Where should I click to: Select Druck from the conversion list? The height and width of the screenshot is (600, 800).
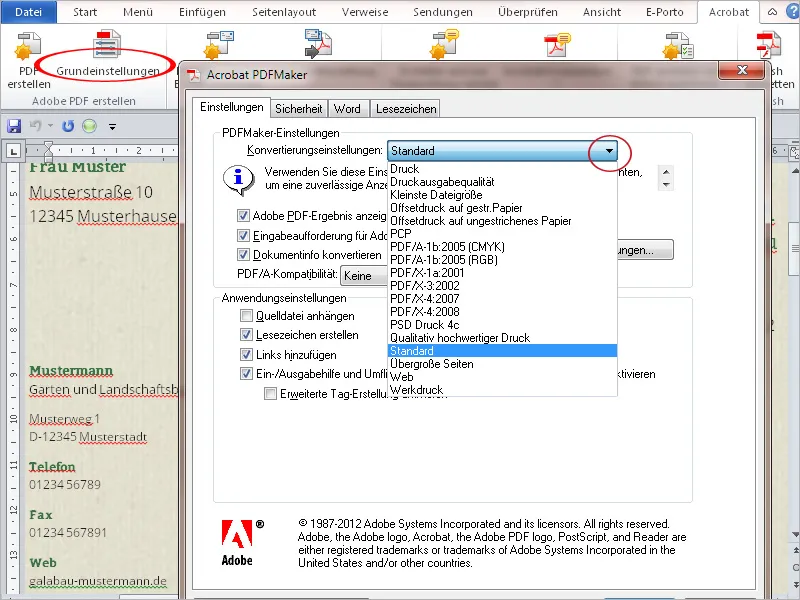502,168
